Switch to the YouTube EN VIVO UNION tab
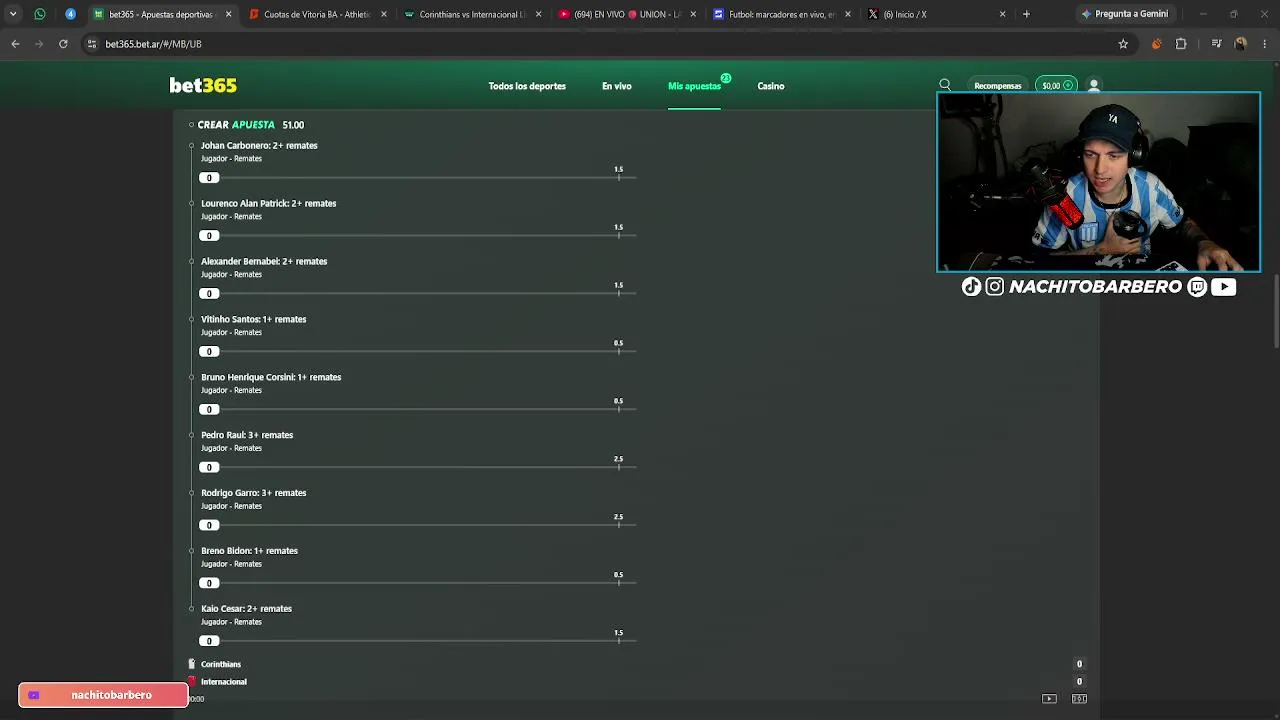 click(x=620, y=14)
